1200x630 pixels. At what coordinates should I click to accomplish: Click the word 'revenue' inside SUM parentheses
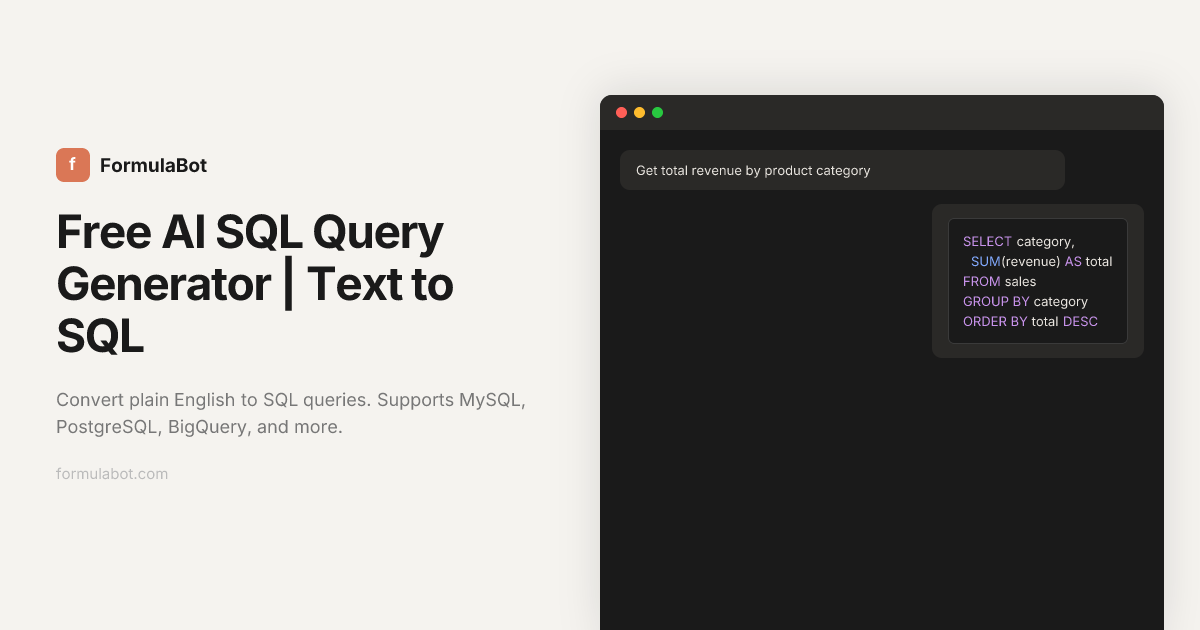(1030, 262)
